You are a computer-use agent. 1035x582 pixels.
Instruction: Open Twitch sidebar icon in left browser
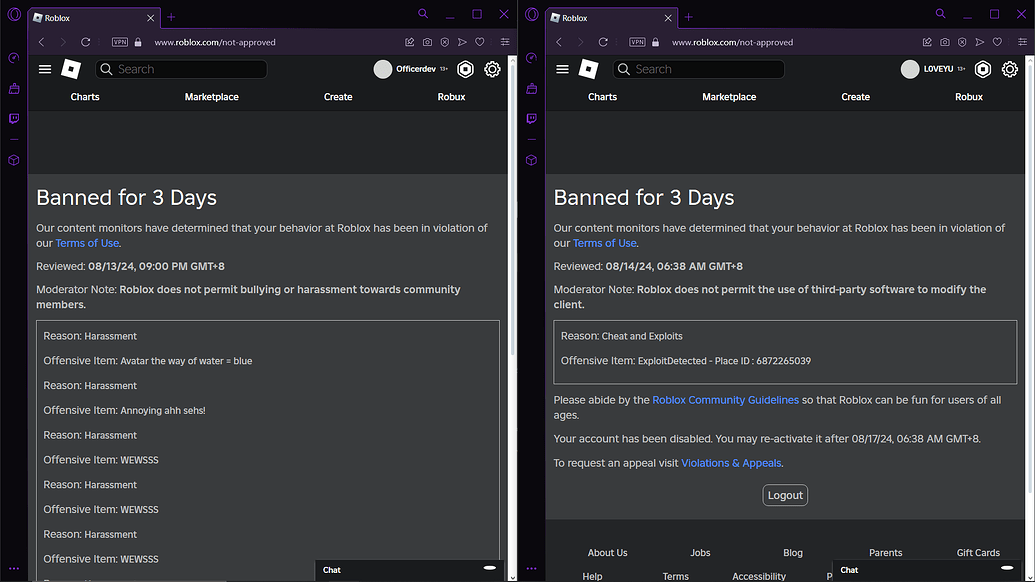point(14,119)
